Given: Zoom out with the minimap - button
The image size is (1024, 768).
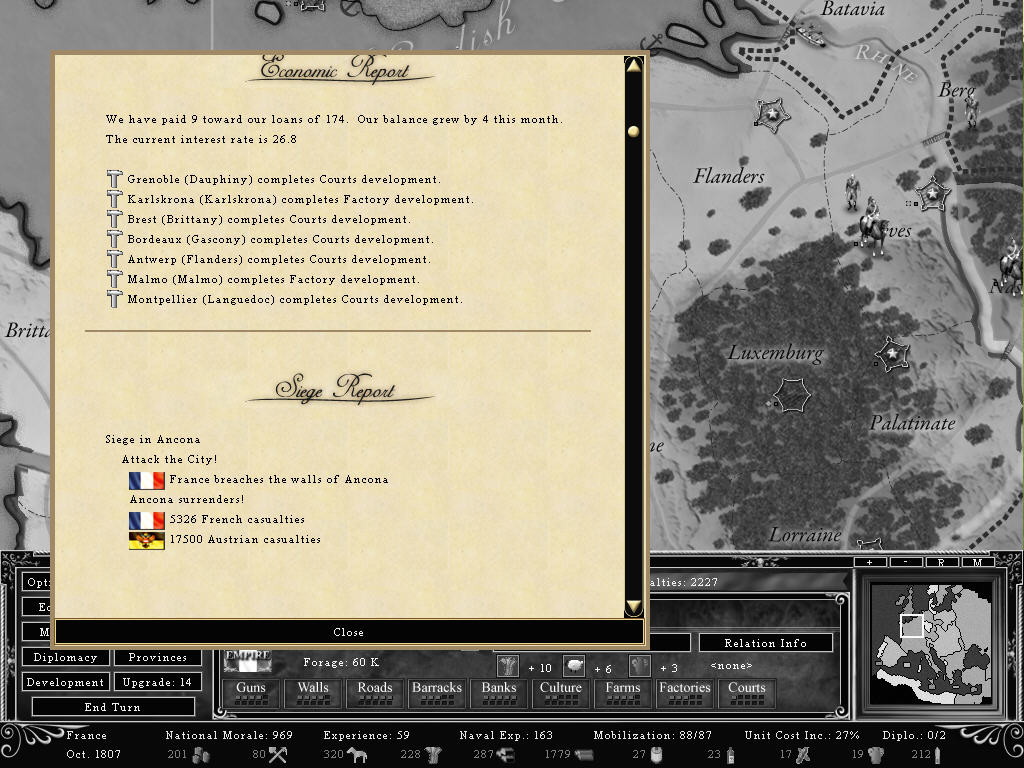Looking at the screenshot, I should (x=906, y=562).
